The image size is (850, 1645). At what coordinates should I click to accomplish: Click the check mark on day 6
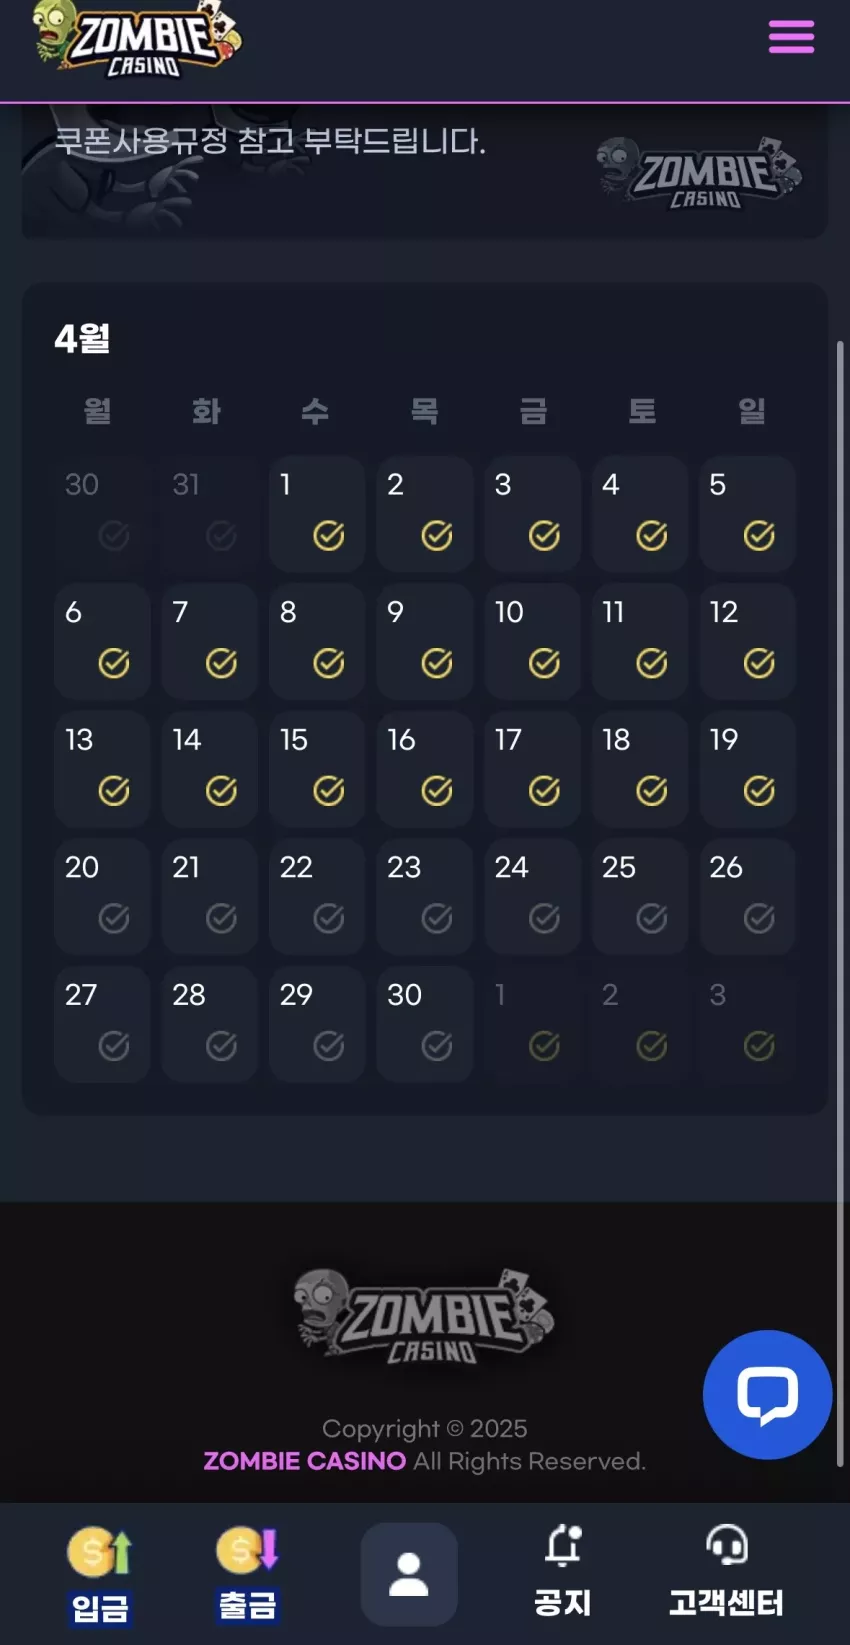pyautogui.click(x=114, y=663)
